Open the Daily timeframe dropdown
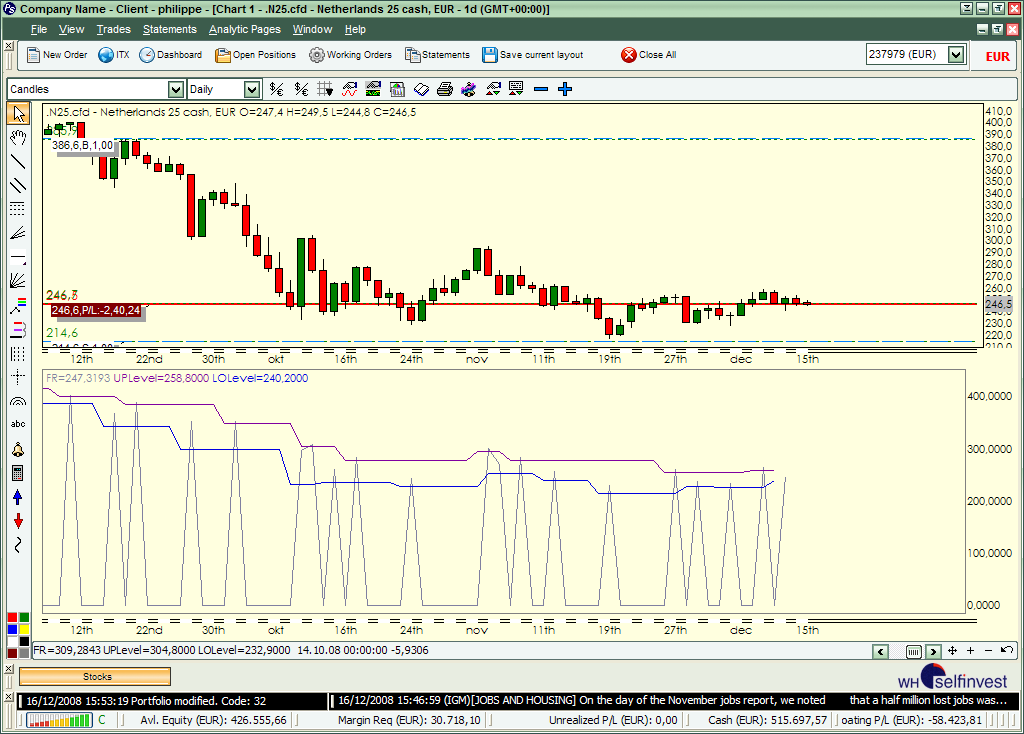This screenshot has width=1024, height=734. 252,89
